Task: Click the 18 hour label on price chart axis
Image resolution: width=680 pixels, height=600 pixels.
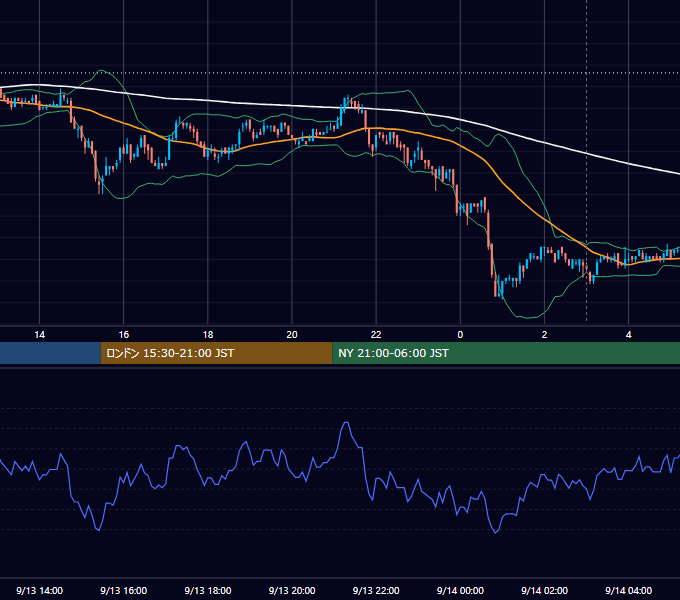Action: (x=208, y=335)
